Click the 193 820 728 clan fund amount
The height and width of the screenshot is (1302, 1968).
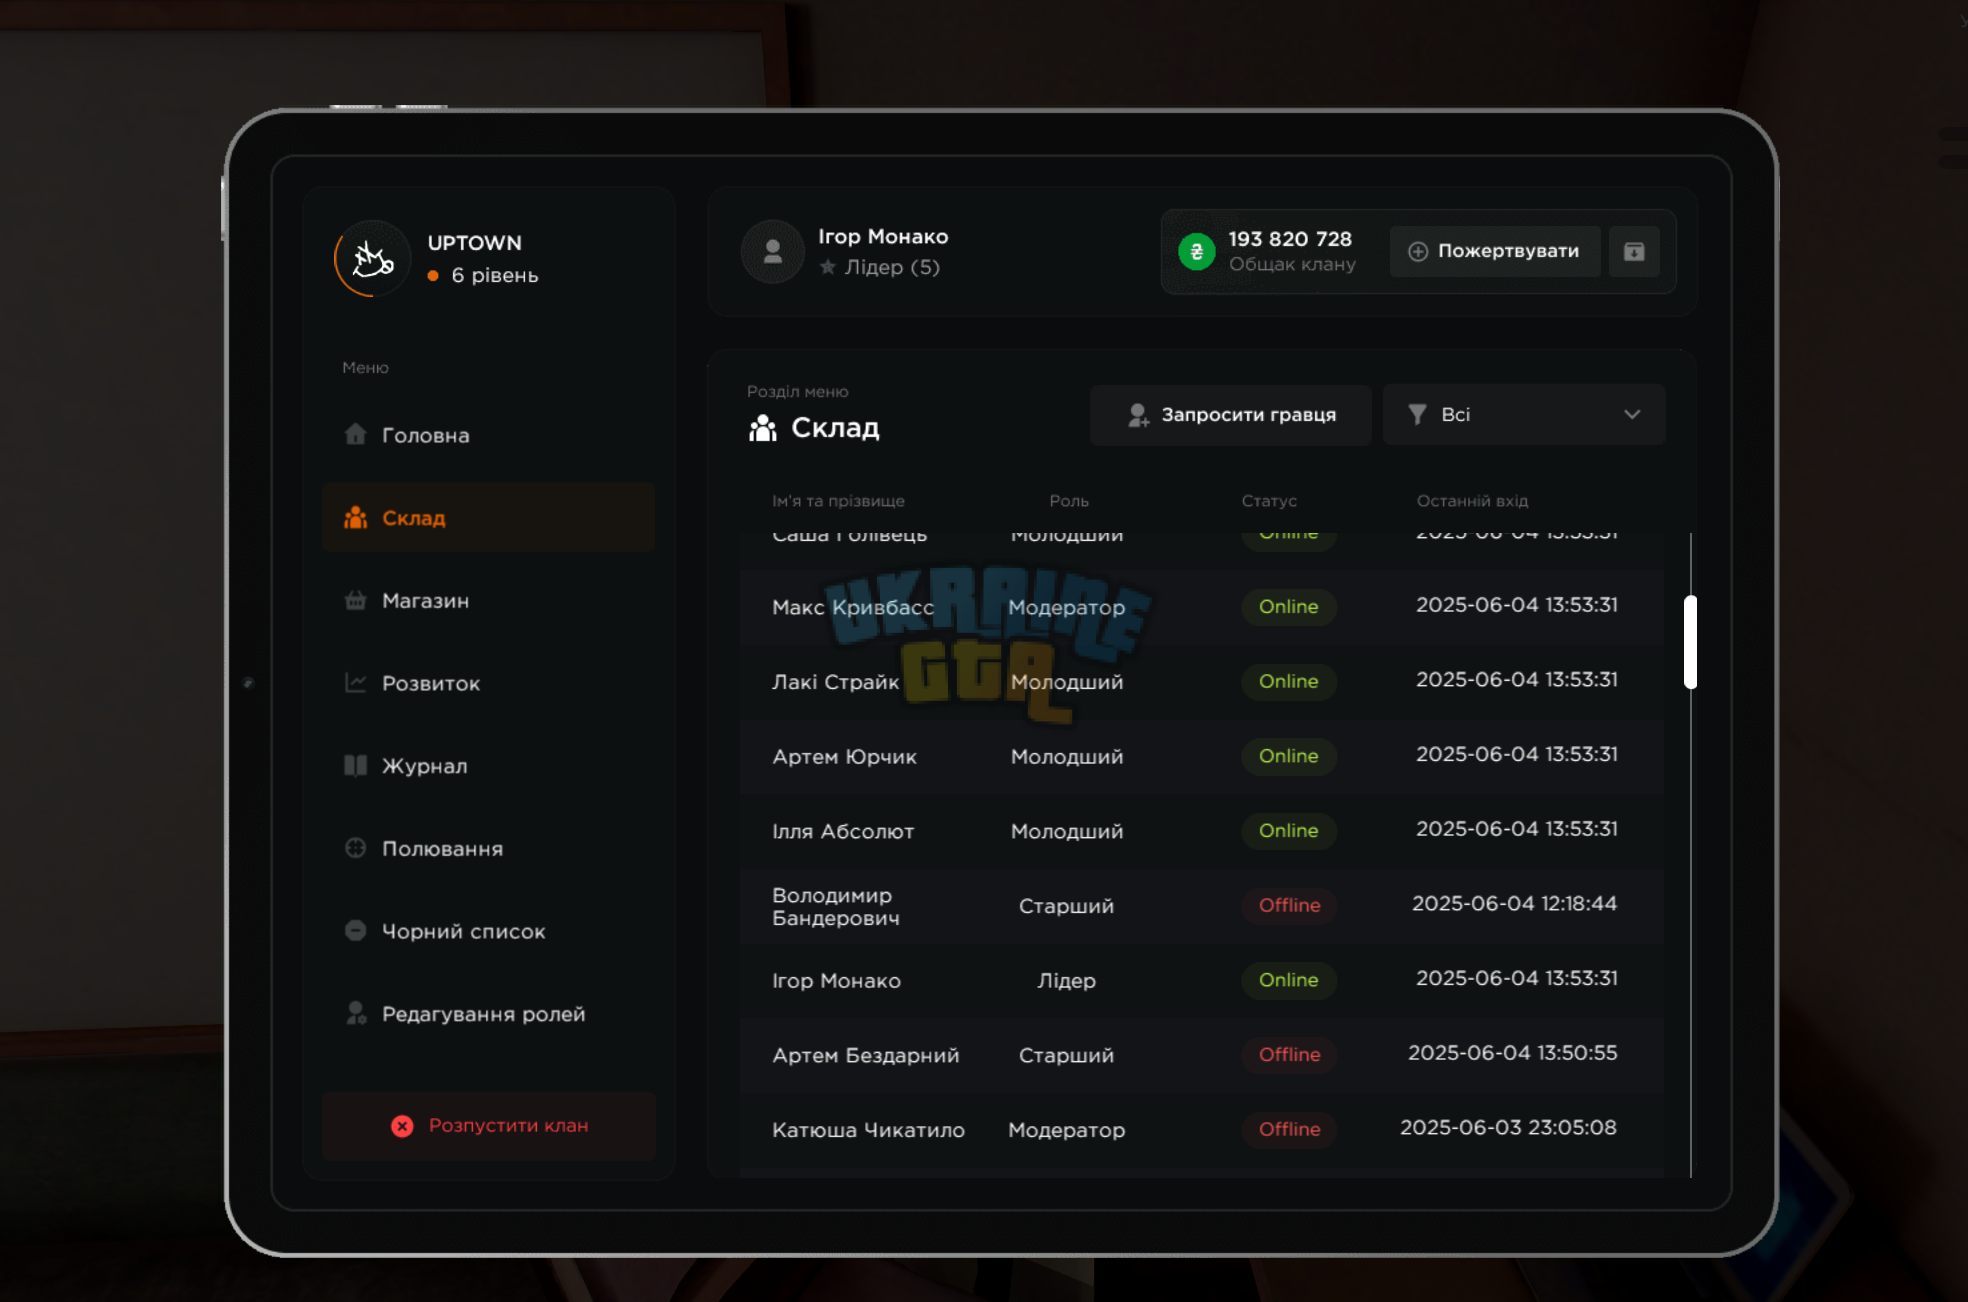(1289, 240)
